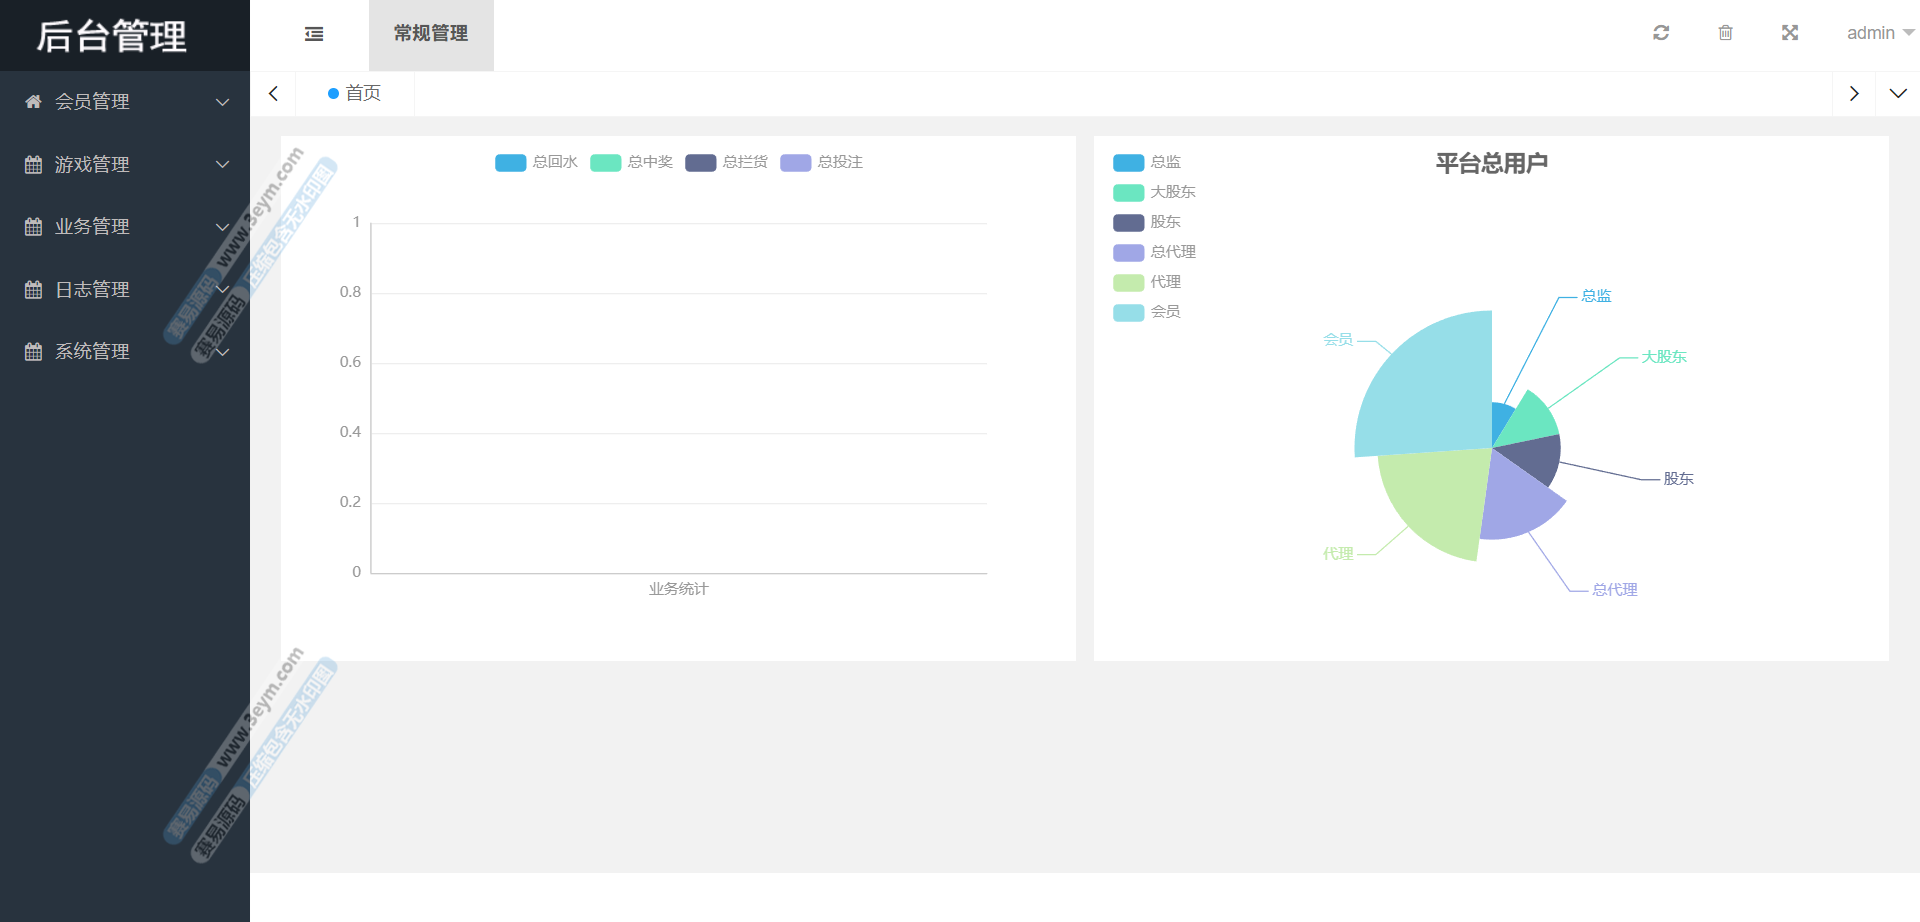Screen dimensions: 1920x922
Task: Click the home icon beside 会员管理
Action: 33,102
